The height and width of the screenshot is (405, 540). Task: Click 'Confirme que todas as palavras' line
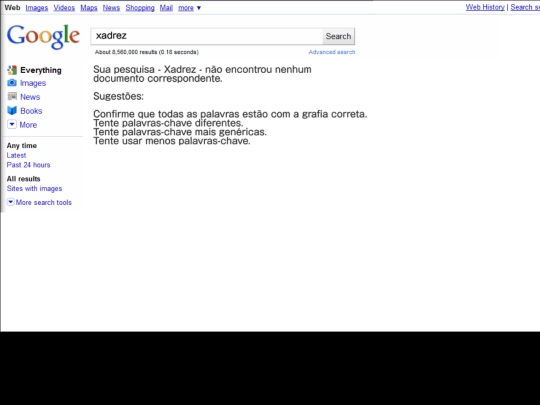click(x=230, y=114)
